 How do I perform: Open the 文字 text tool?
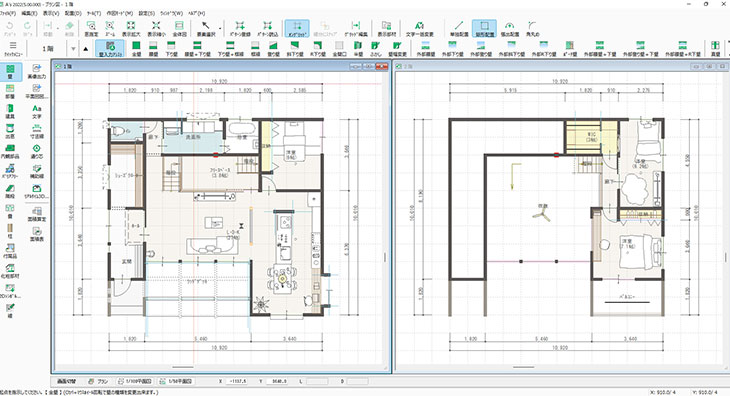37,112
